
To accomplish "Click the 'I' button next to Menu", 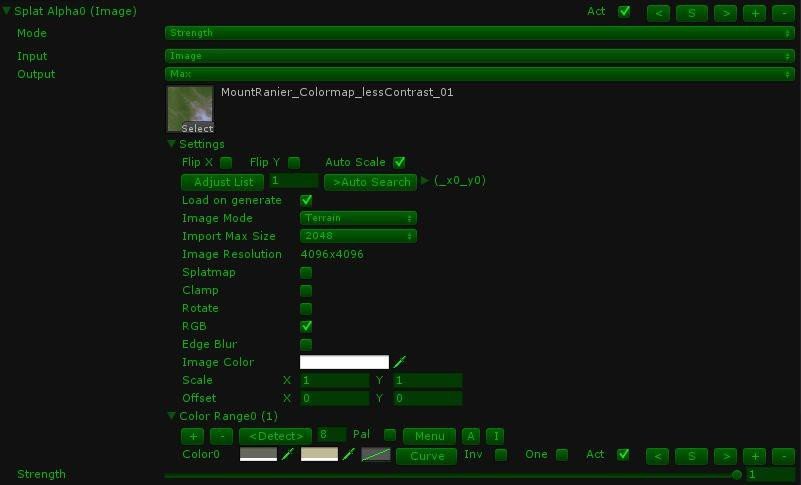I will click(x=495, y=436).
